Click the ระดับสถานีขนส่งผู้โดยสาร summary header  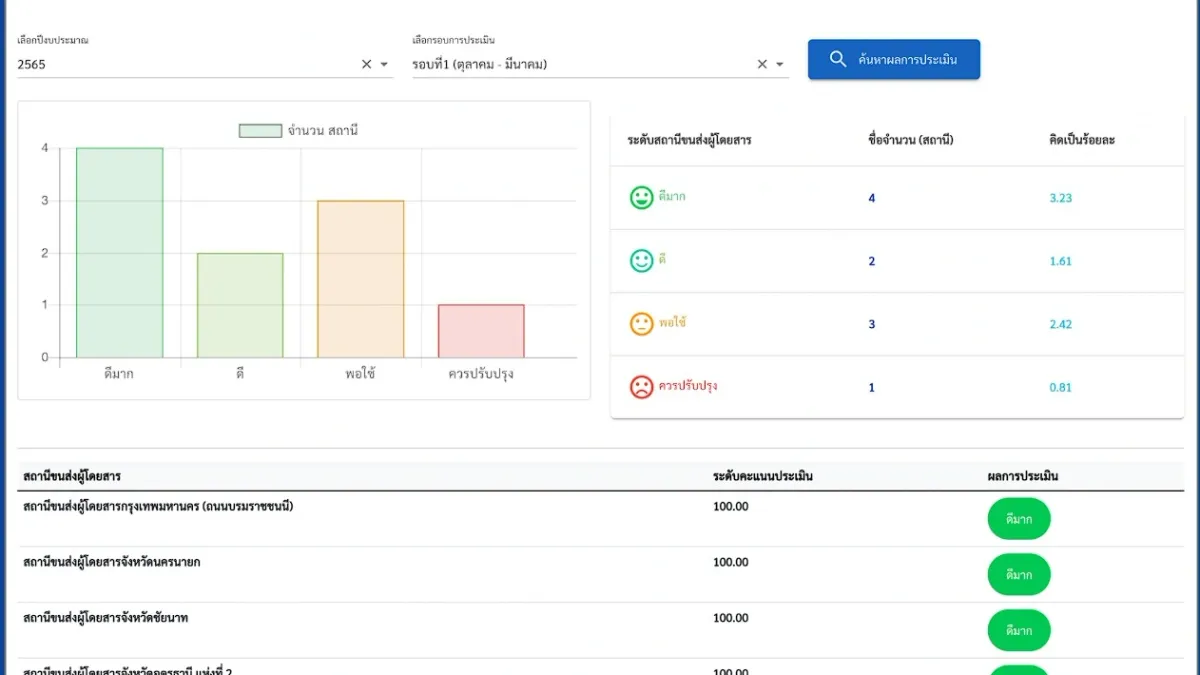tap(689, 140)
